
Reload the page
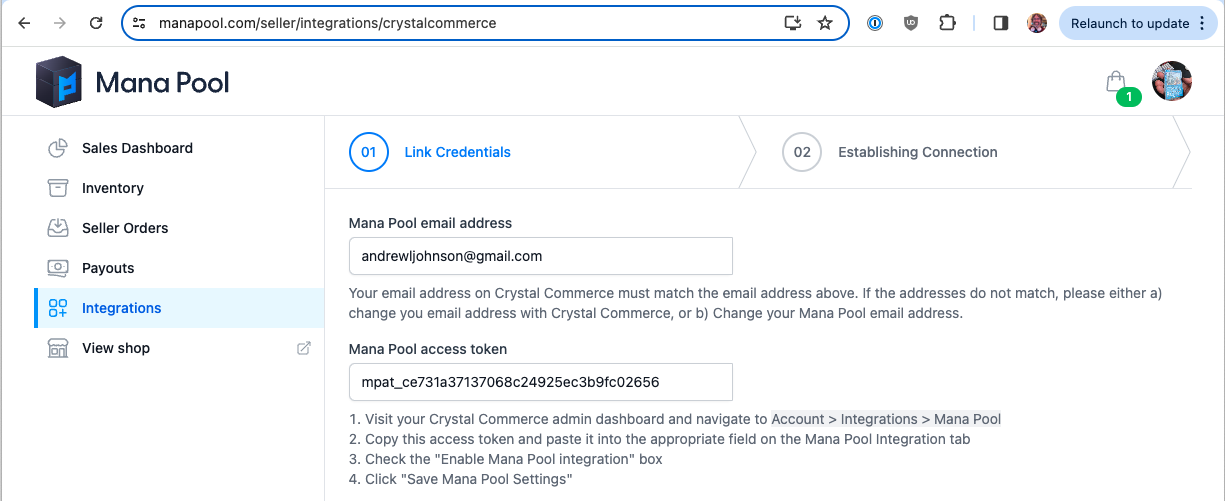click(x=96, y=23)
